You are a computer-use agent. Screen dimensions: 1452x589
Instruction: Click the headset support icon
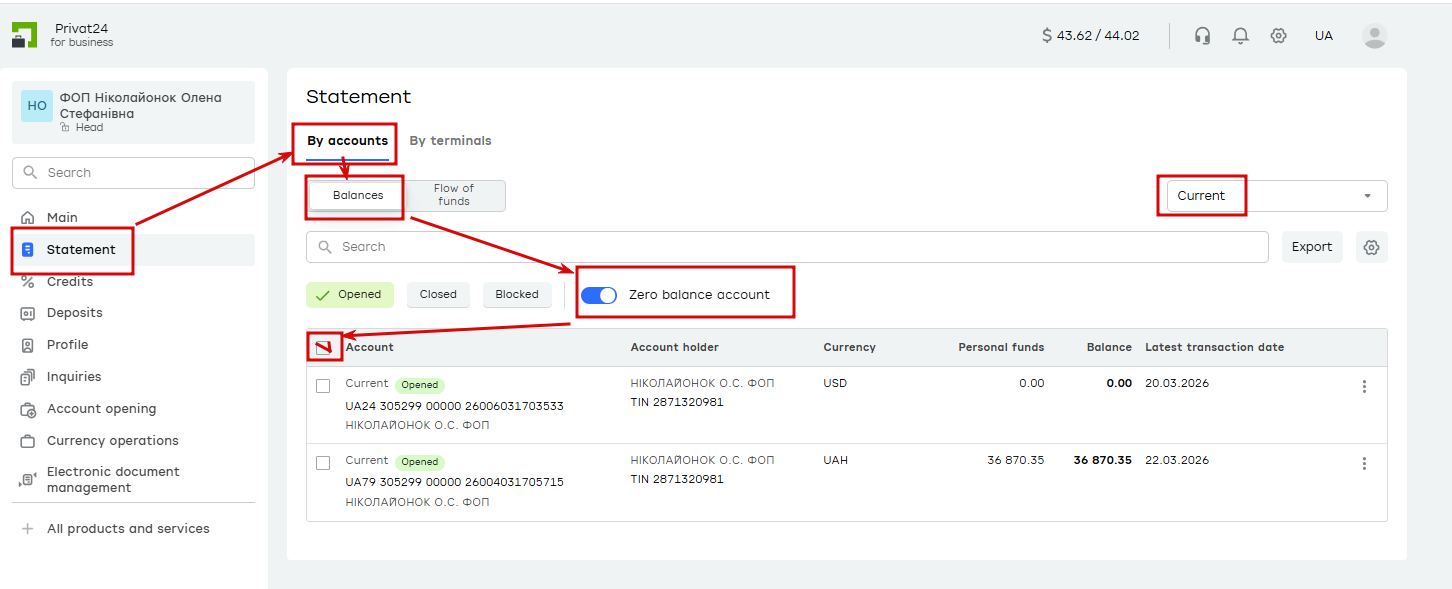coord(1202,36)
